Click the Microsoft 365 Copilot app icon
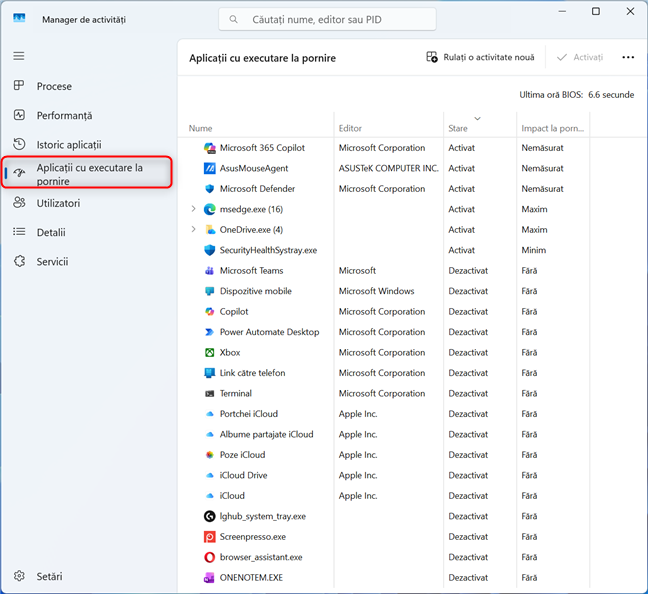 pyautogui.click(x=210, y=148)
